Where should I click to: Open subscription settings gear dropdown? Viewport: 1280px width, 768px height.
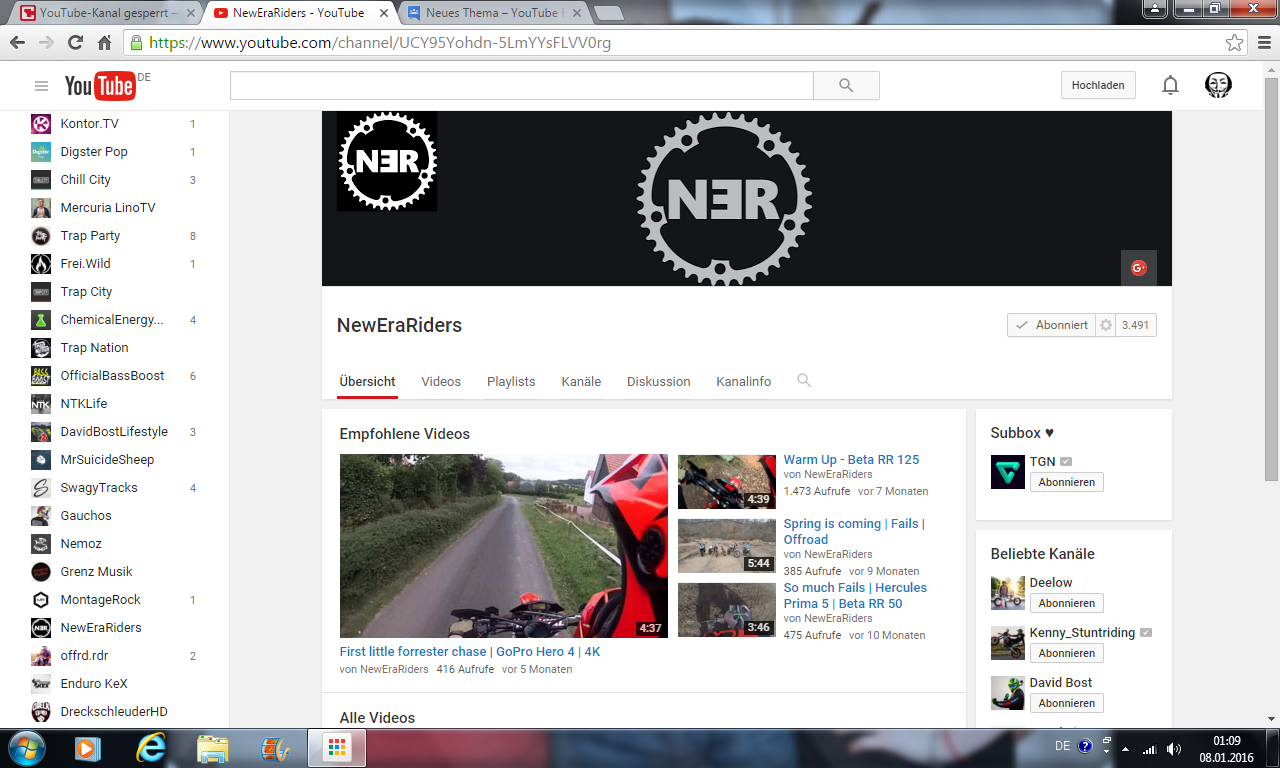pos(1106,325)
